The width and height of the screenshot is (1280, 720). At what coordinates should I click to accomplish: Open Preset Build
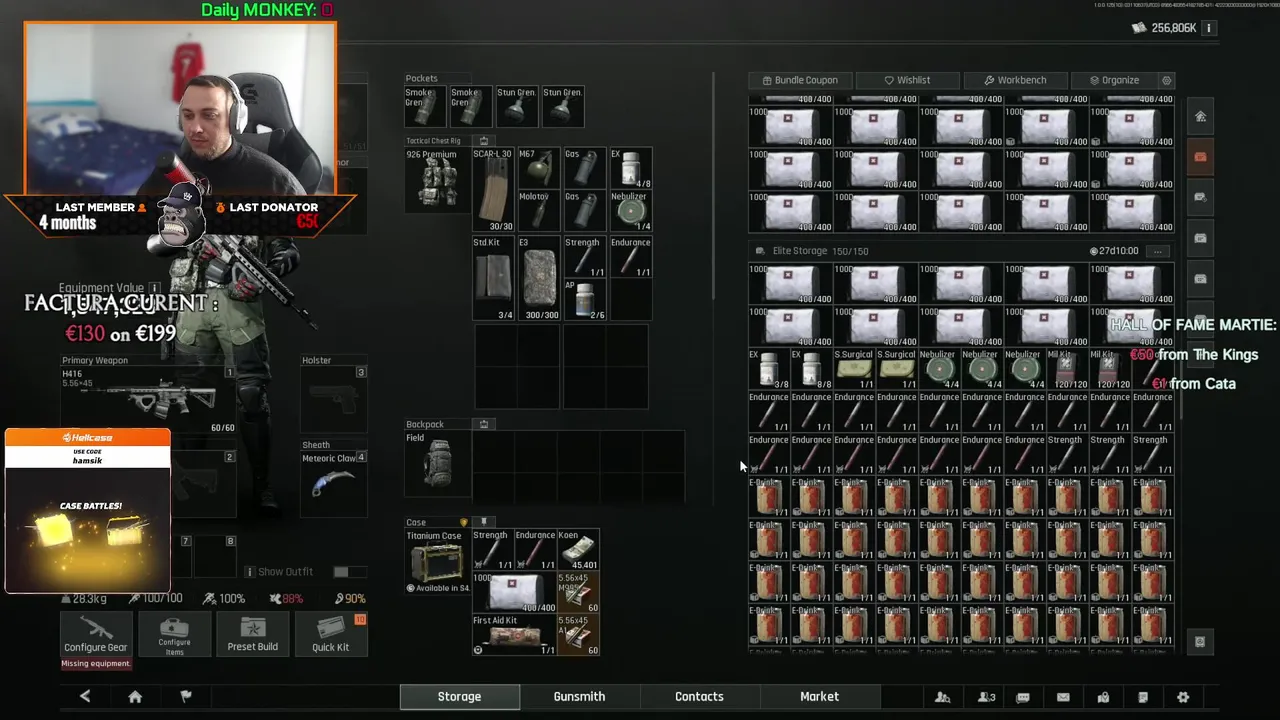pyautogui.click(x=252, y=634)
